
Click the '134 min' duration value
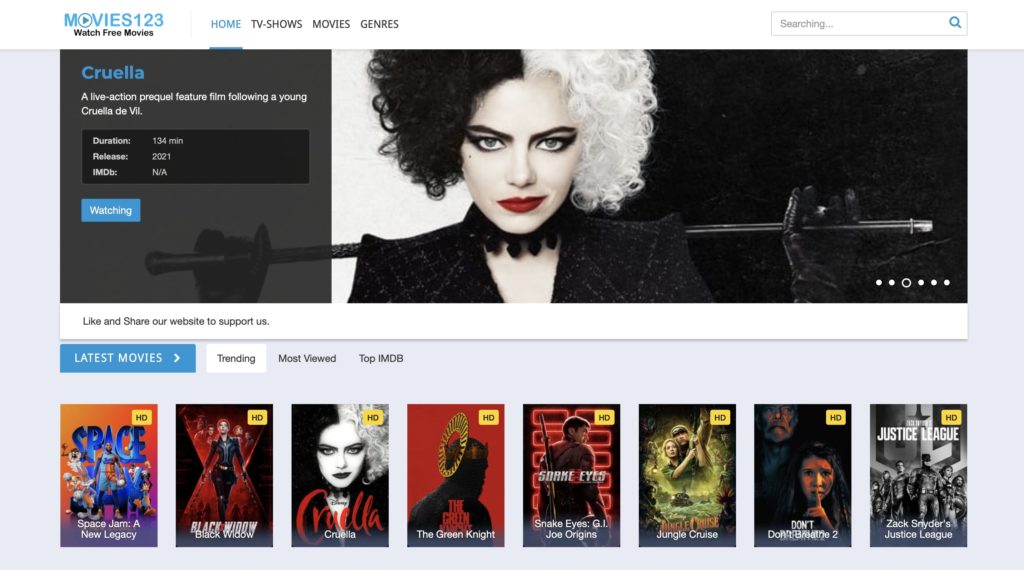point(167,140)
